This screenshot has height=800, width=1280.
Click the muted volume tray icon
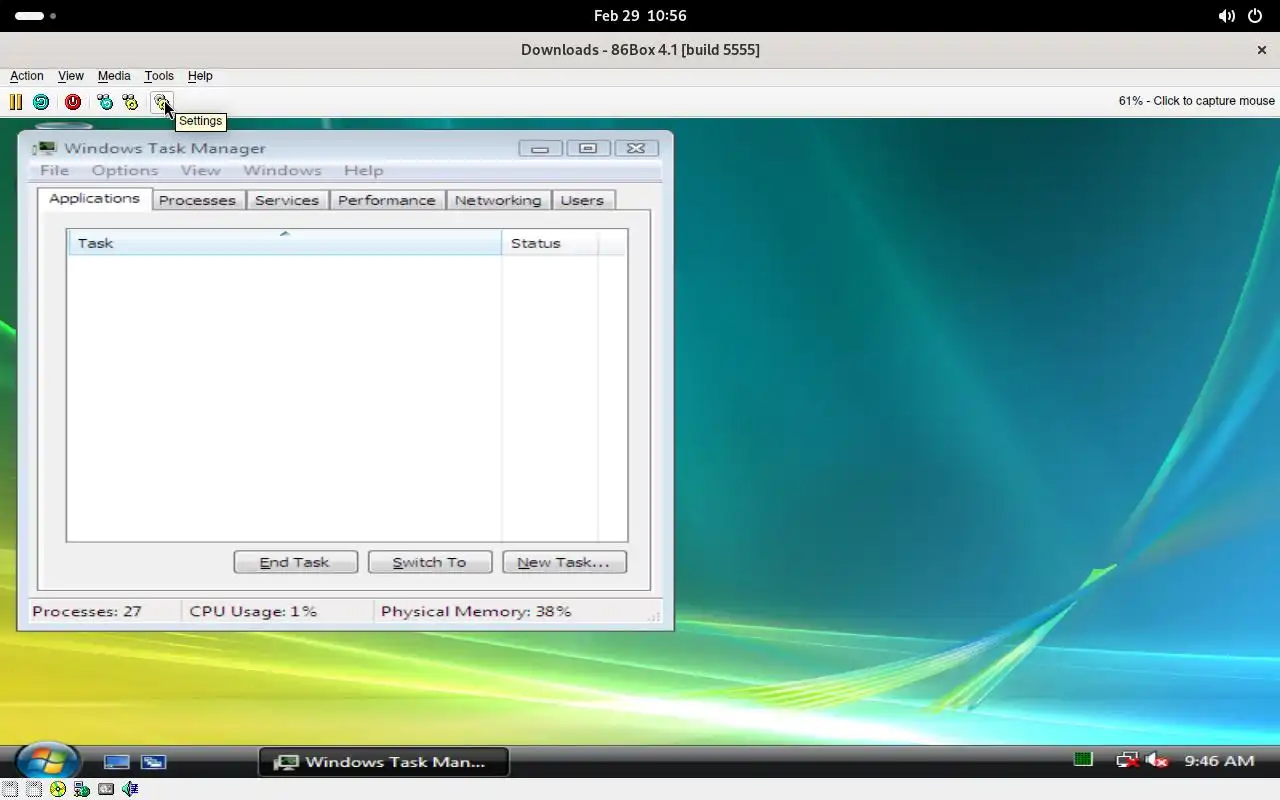pyautogui.click(x=1158, y=761)
